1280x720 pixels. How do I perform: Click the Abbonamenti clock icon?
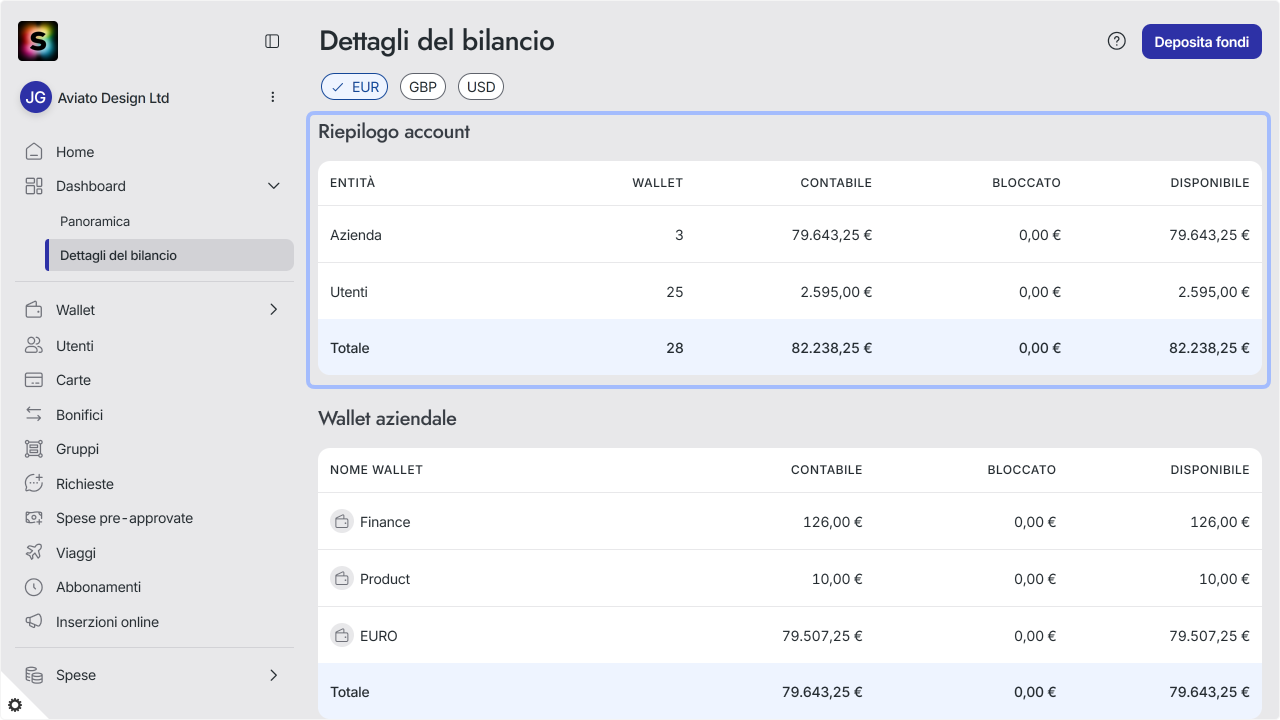click(x=34, y=587)
